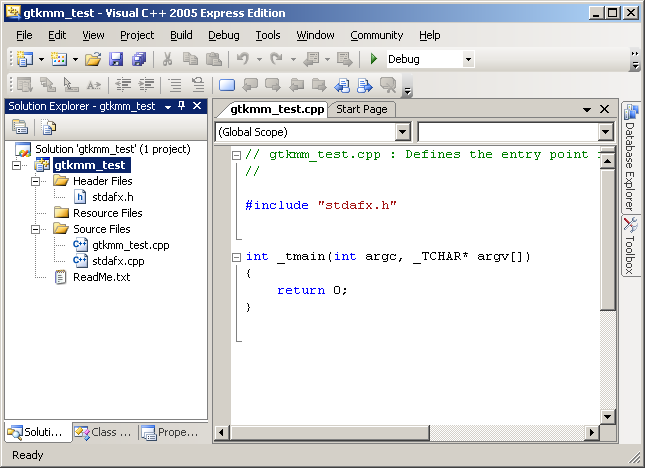Click the Save icon in toolbar

tap(116, 59)
